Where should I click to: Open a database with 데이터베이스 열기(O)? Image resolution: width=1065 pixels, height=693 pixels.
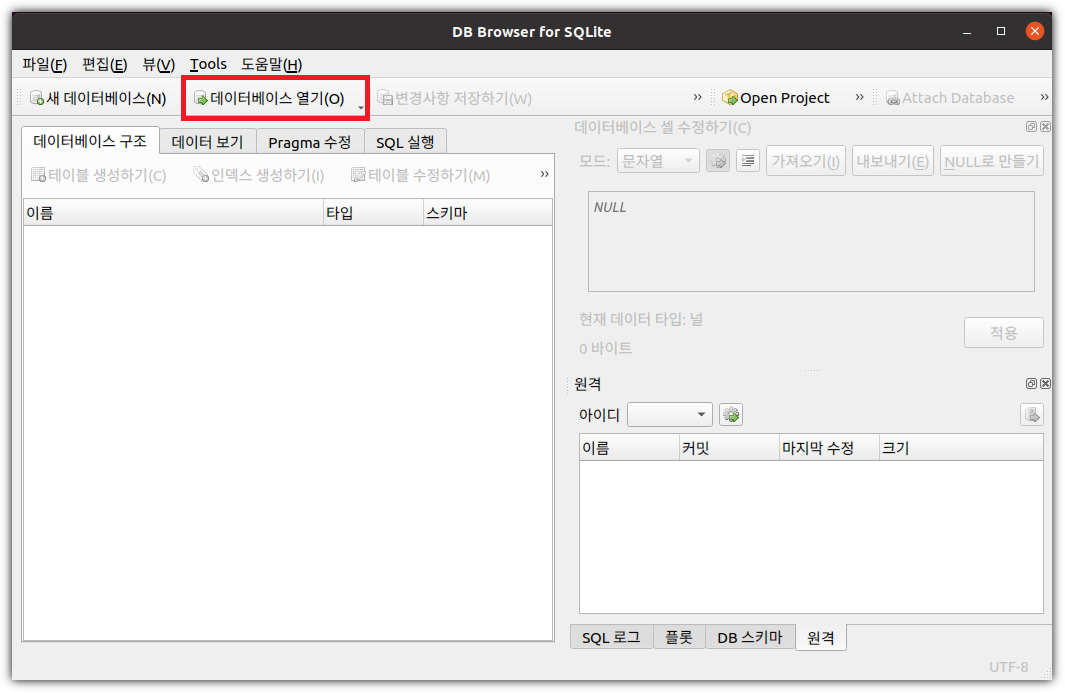[x=270, y=99]
